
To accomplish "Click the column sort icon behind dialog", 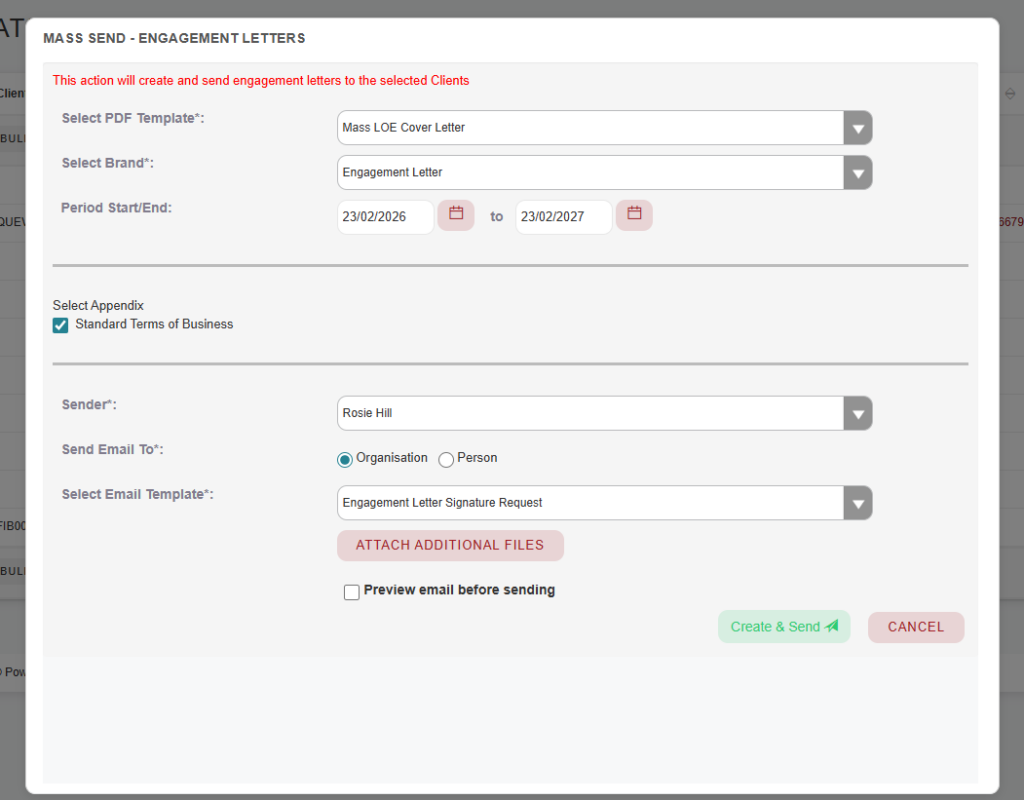I will coord(1010,94).
